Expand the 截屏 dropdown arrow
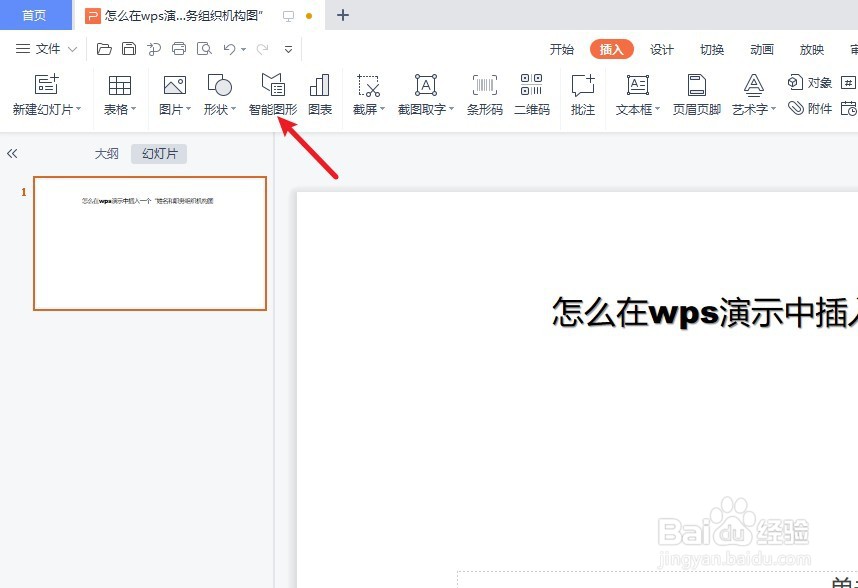 pyautogui.click(x=382, y=109)
